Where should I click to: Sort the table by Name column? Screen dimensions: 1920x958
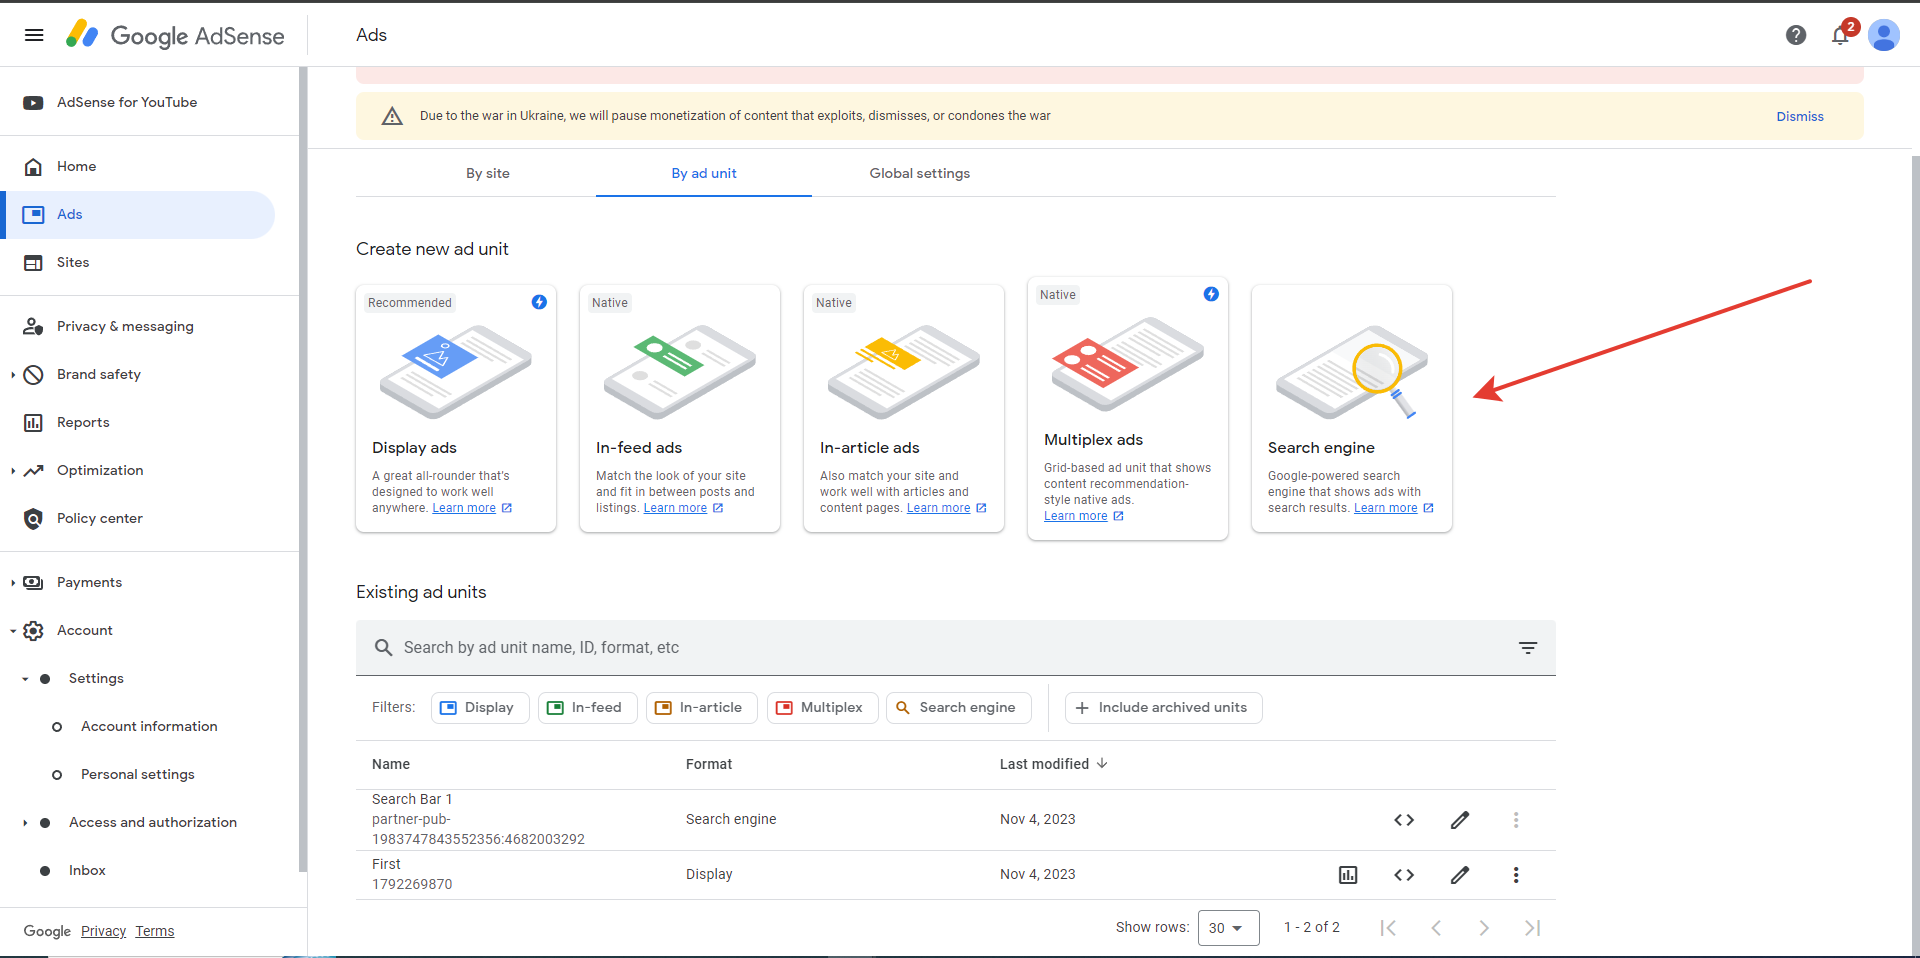coord(391,764)
